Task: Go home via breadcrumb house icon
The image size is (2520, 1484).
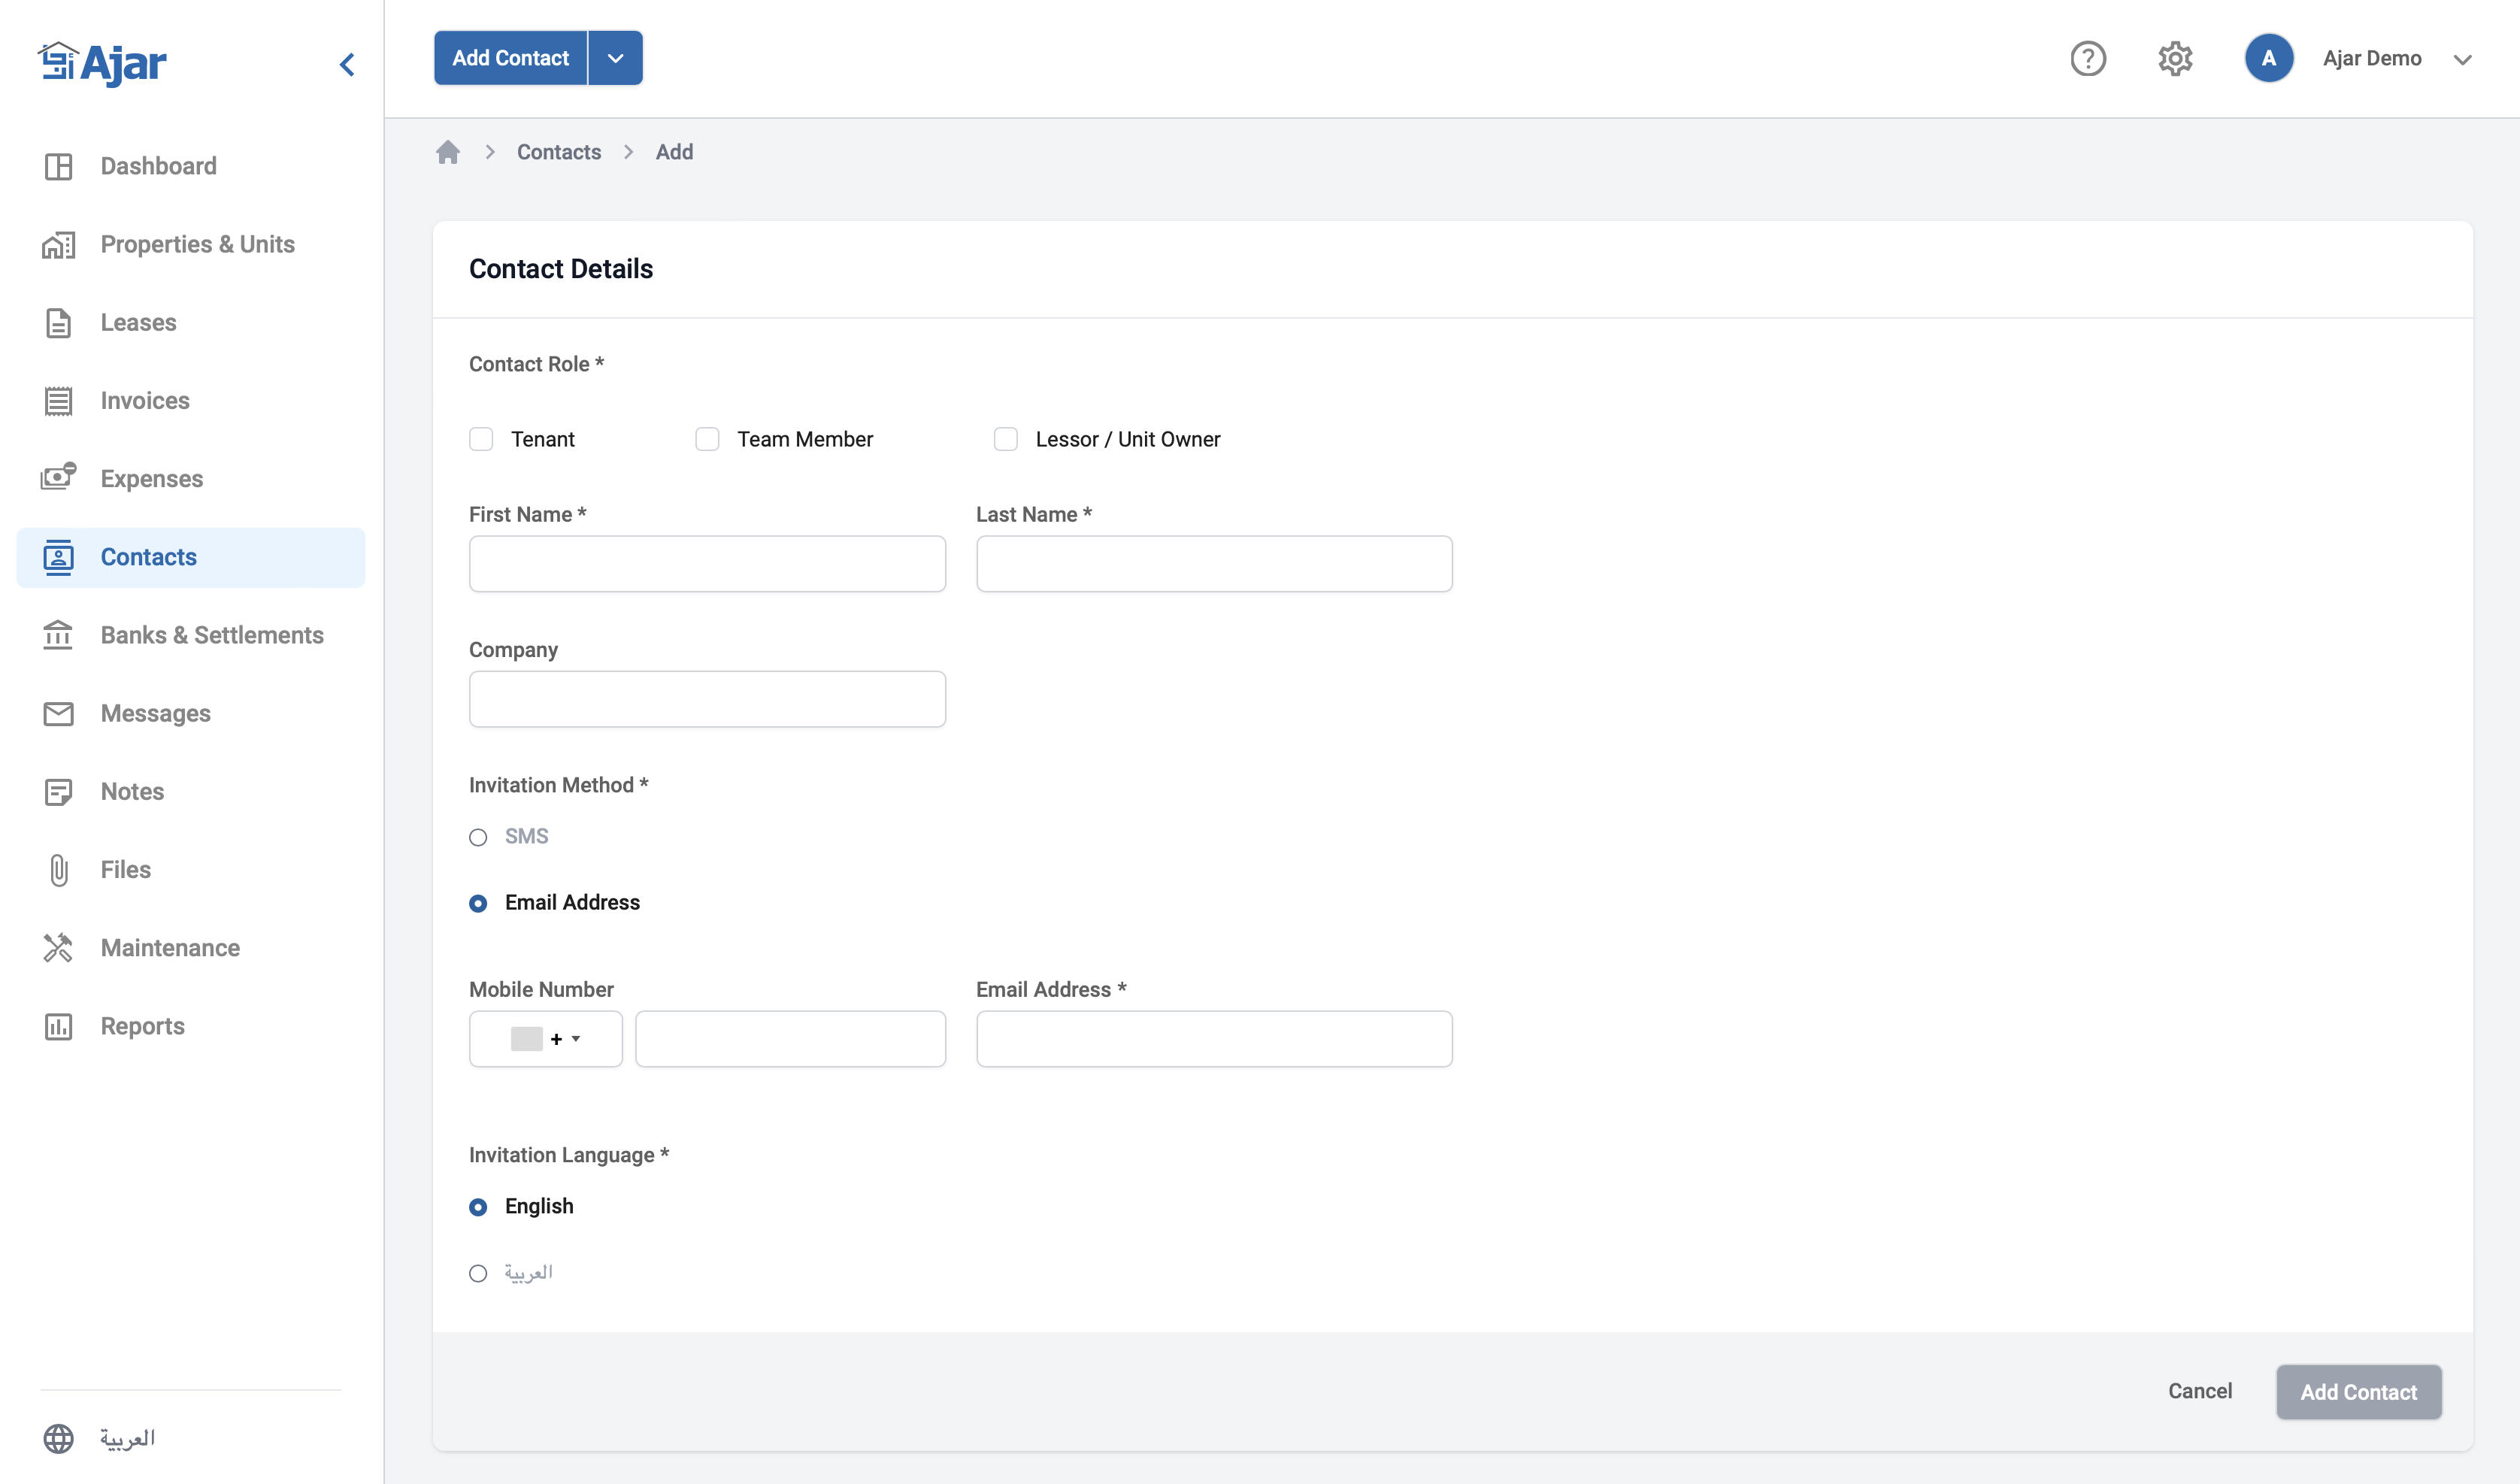Action: pyautogui.click(x=448, y=152)
